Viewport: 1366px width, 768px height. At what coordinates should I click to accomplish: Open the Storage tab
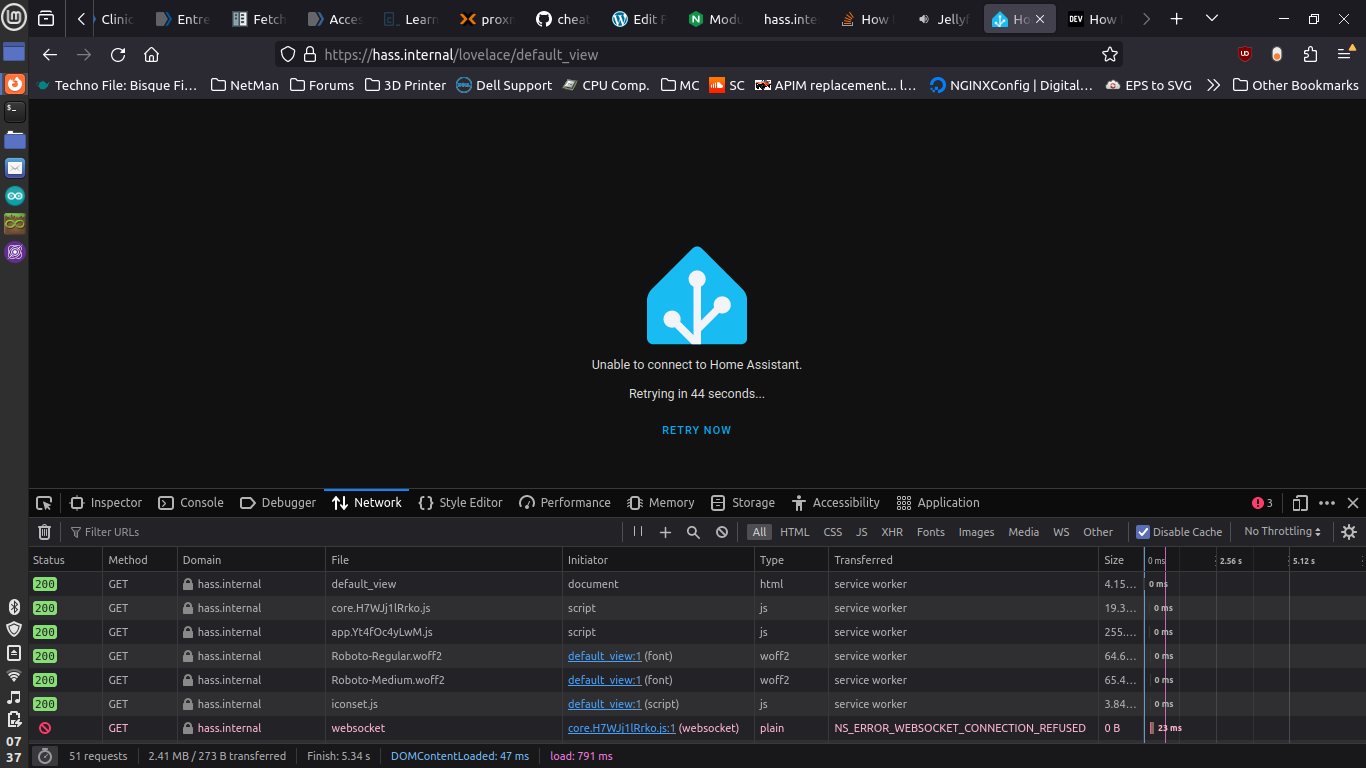tap(743, 503)
